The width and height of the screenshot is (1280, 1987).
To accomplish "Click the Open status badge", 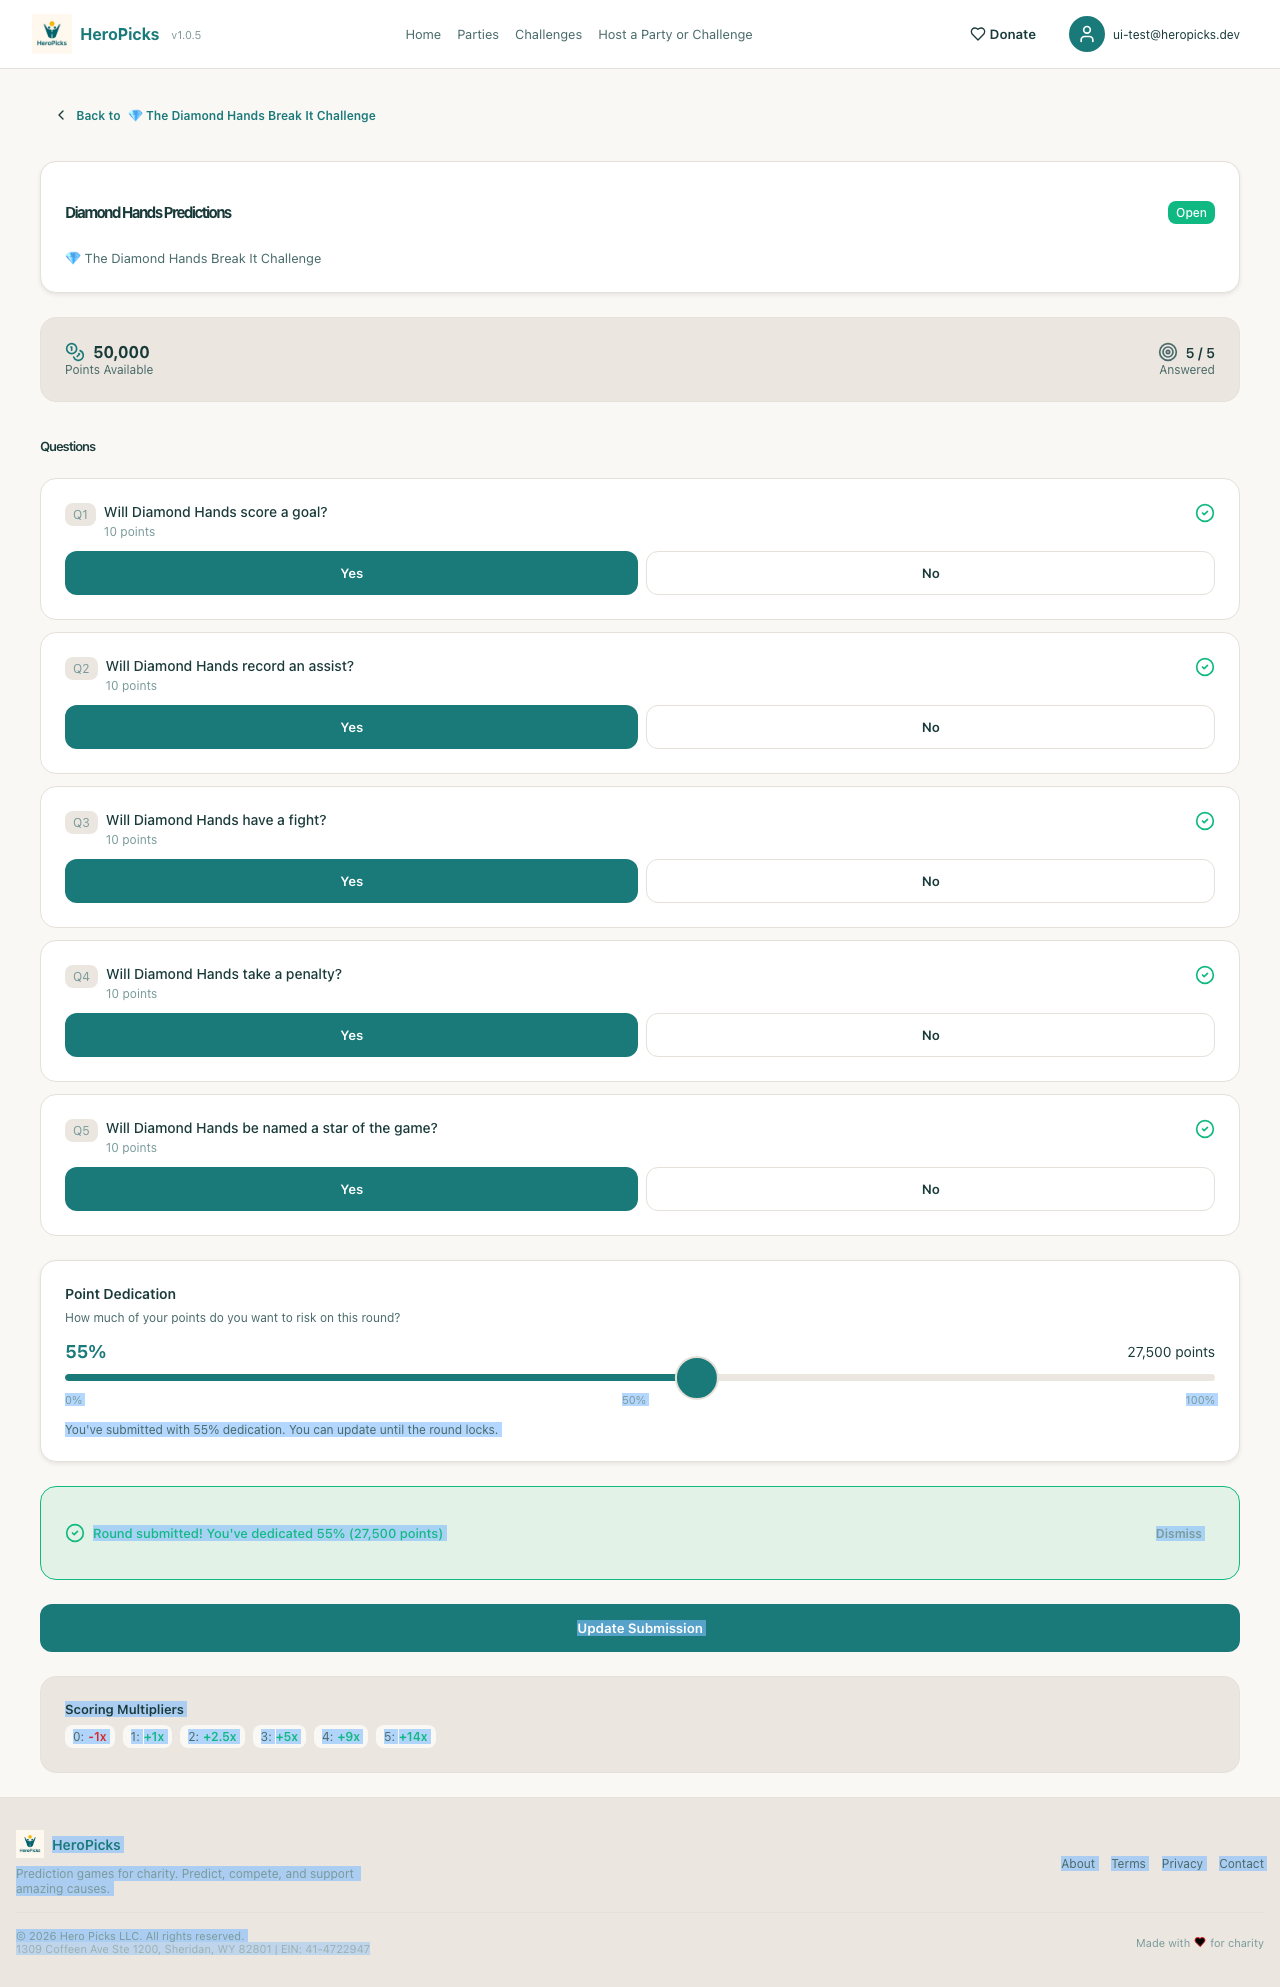I will point(1191,213).
